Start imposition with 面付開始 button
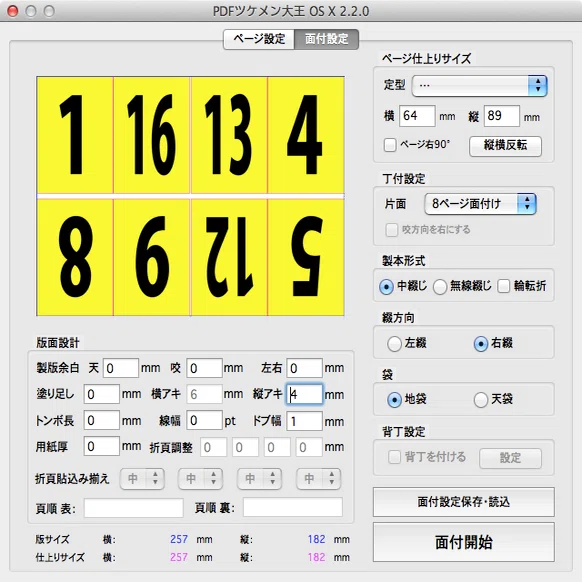This screenshot has height=582, width=582. pyautogui.click(x=464, y=542)
